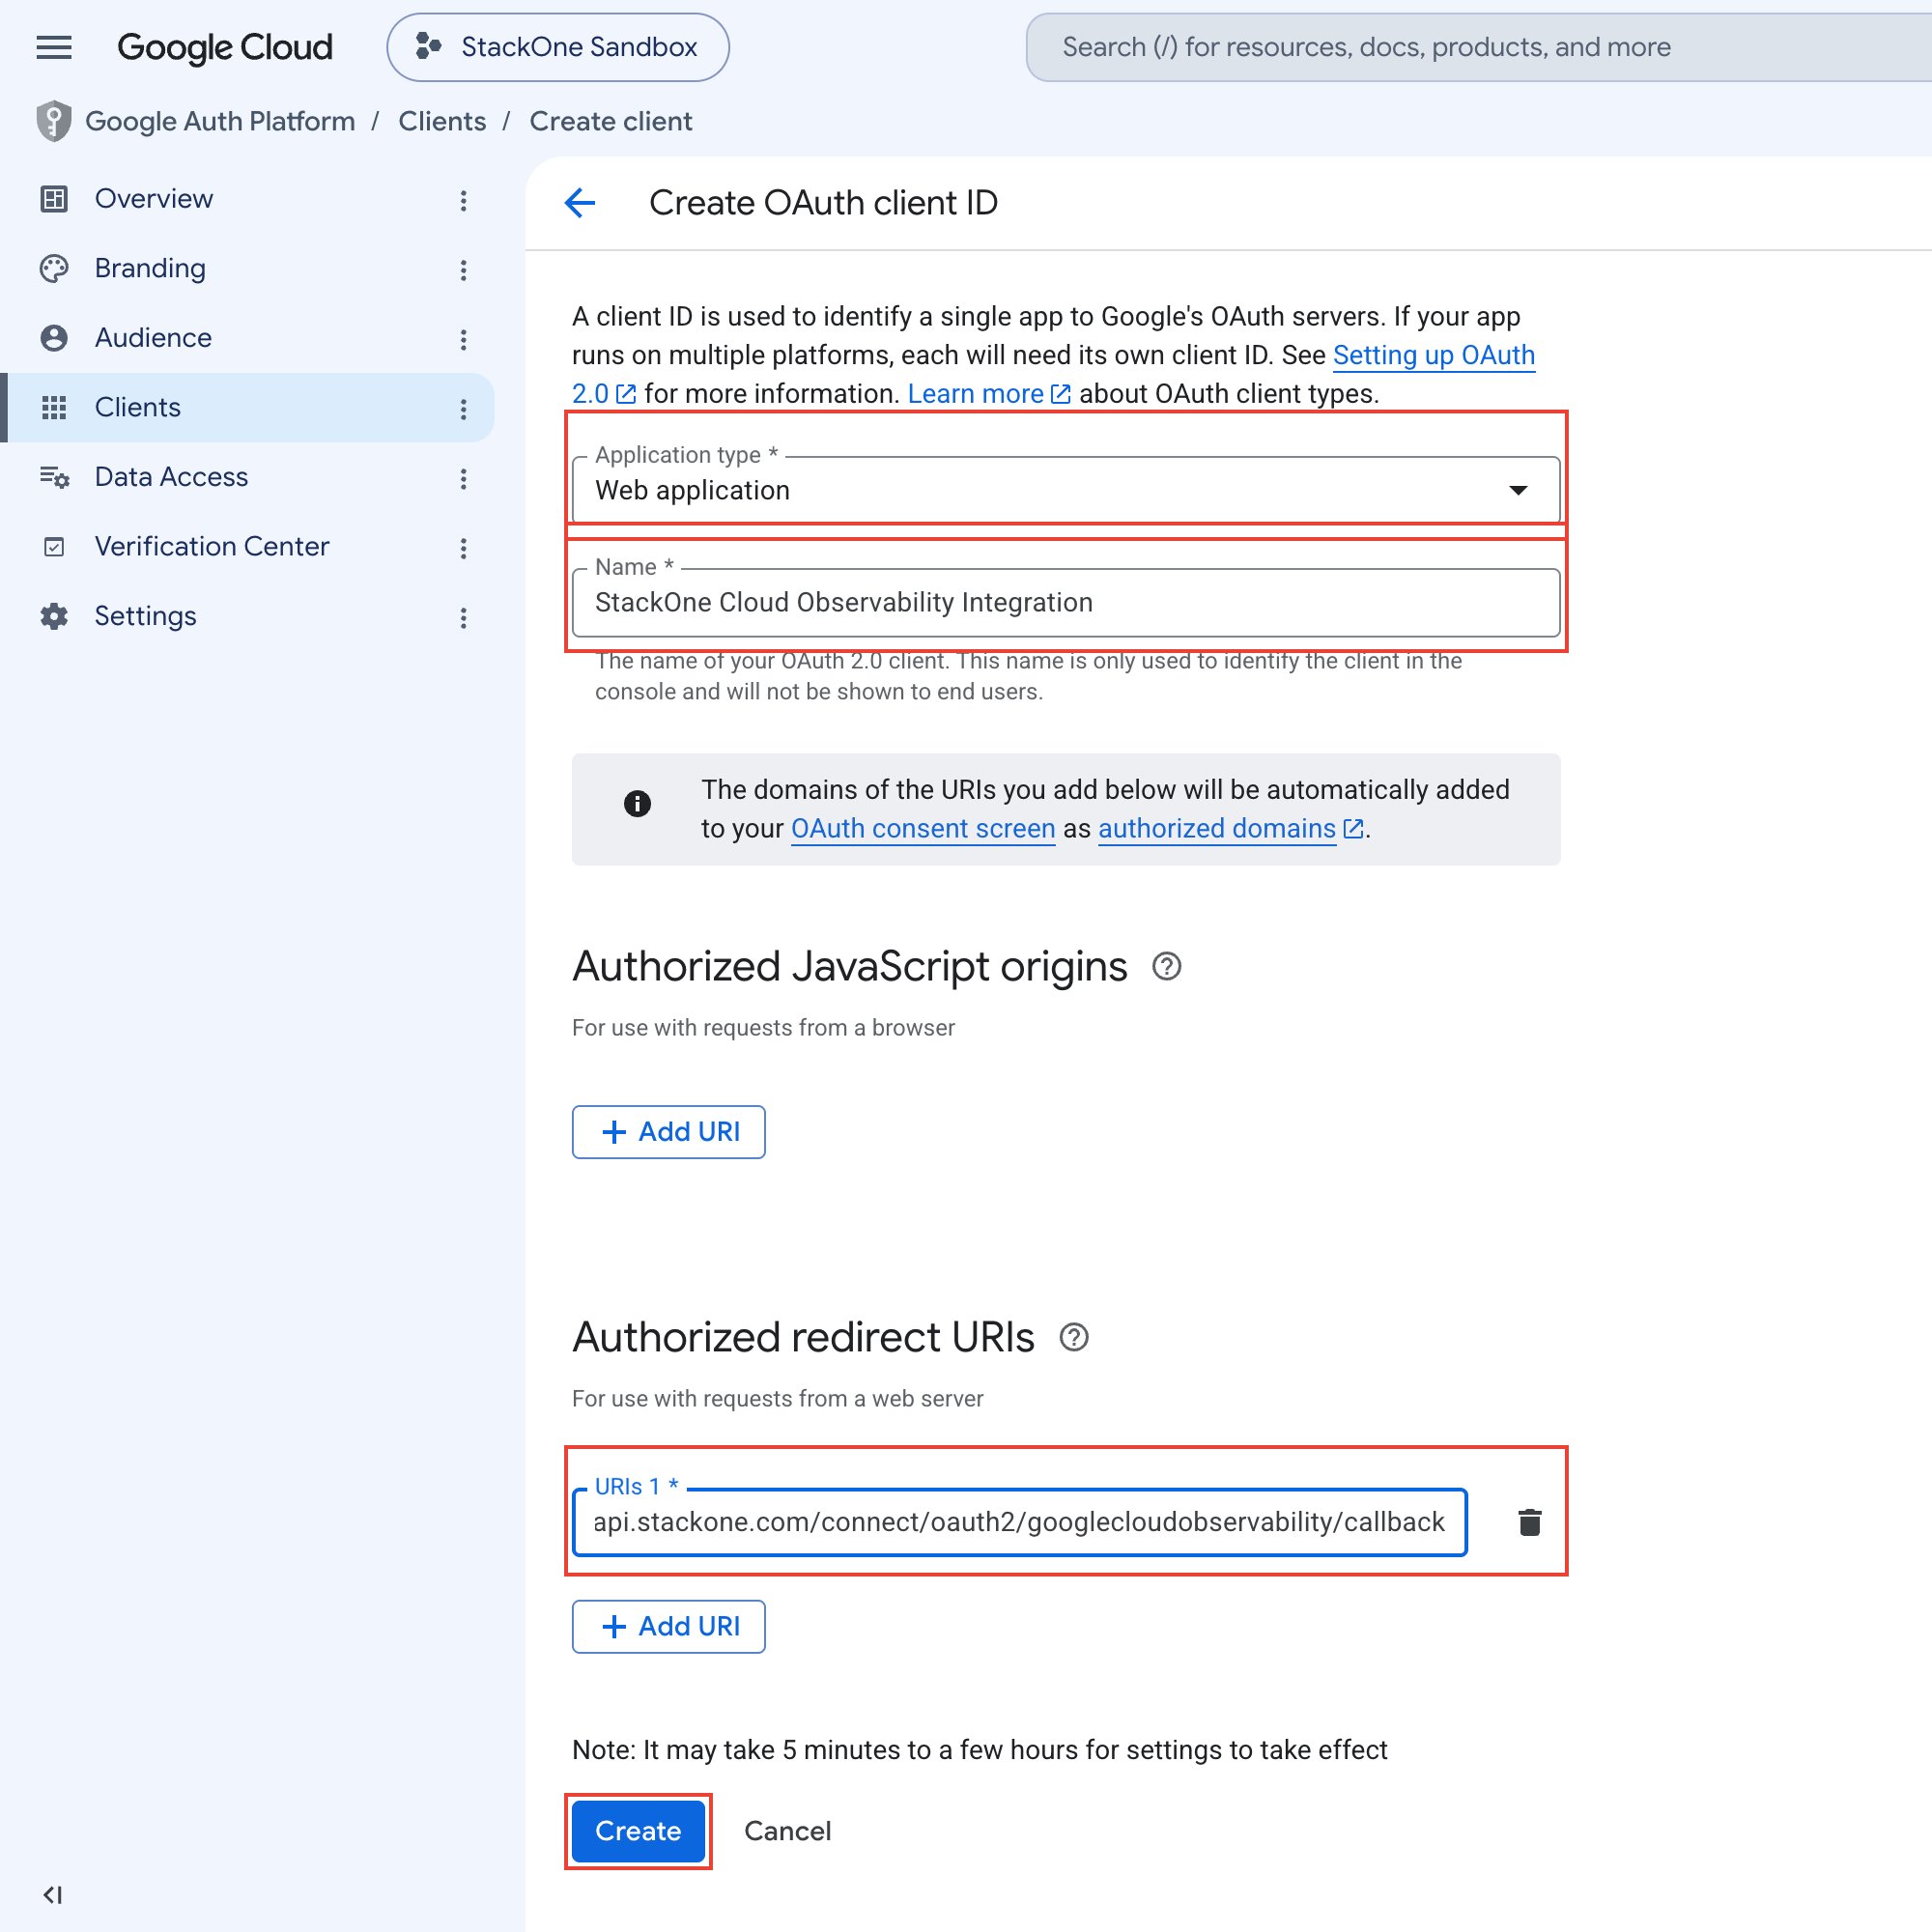1932x1932 pixels.
Task: Click the Data Access list-settings icon
Action: point(54,477)
